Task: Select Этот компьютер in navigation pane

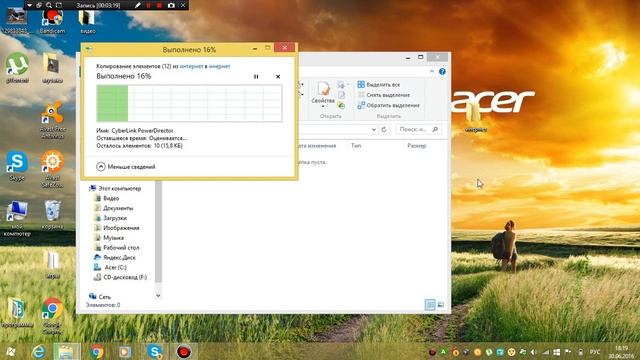Action: (115, 188)
